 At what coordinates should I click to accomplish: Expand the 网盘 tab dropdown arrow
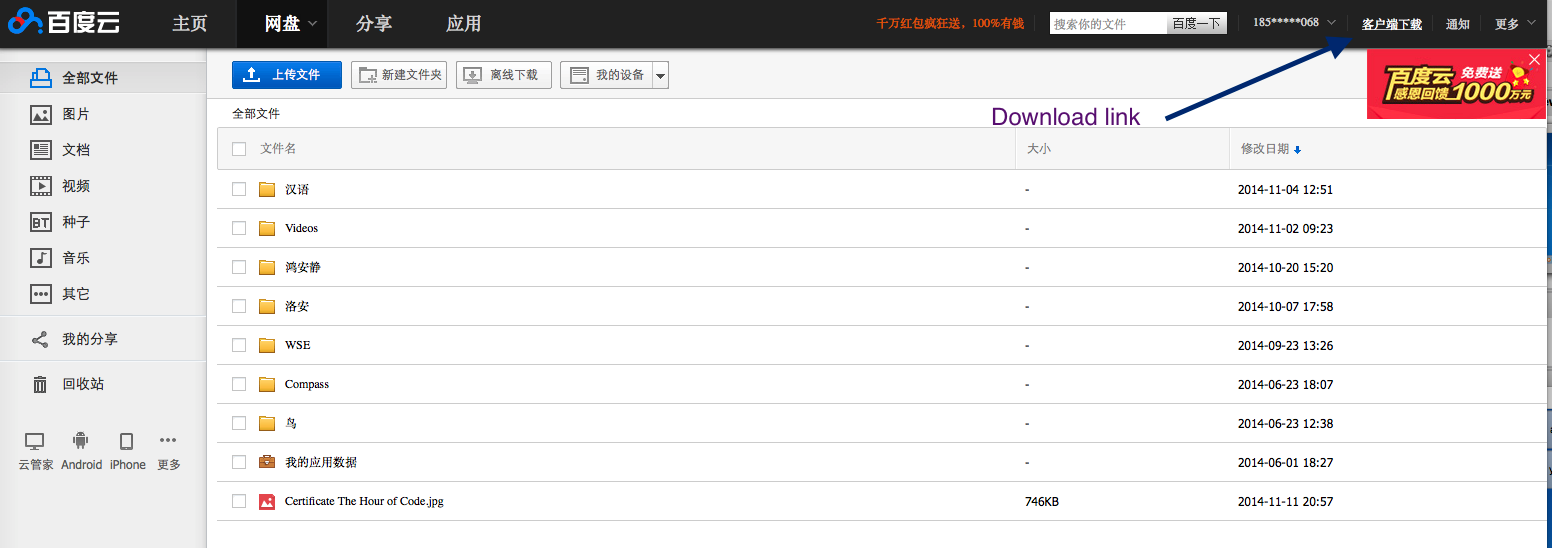tap(313, 24)
